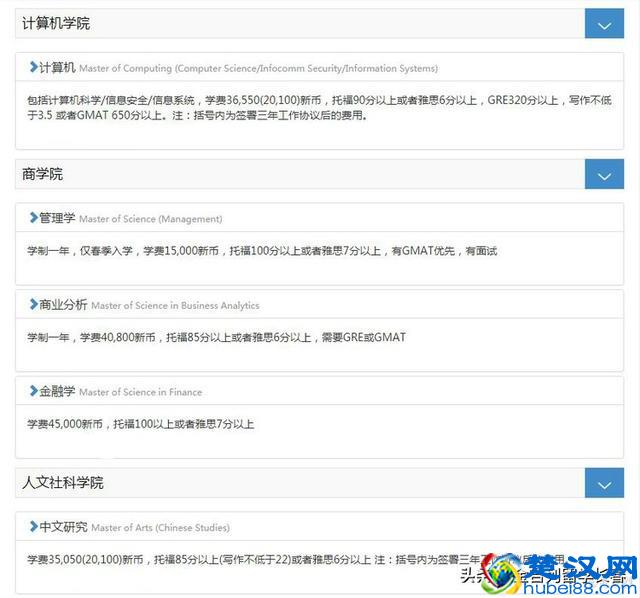Screen dimensions: 640x598
Task: Open the 商业分析 Business Analytics program title
Action: pyautogui.click(x=149, y=305)
